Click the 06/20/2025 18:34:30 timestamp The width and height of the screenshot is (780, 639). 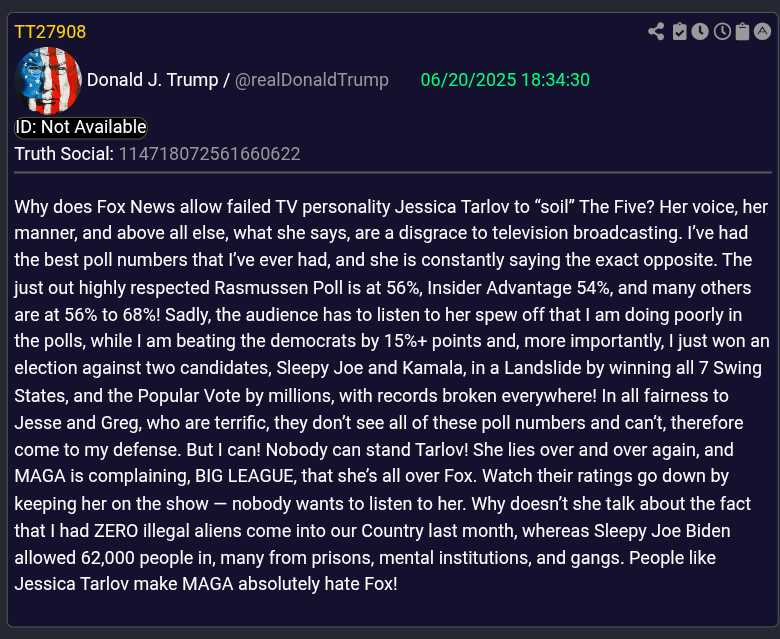(505, 80)
